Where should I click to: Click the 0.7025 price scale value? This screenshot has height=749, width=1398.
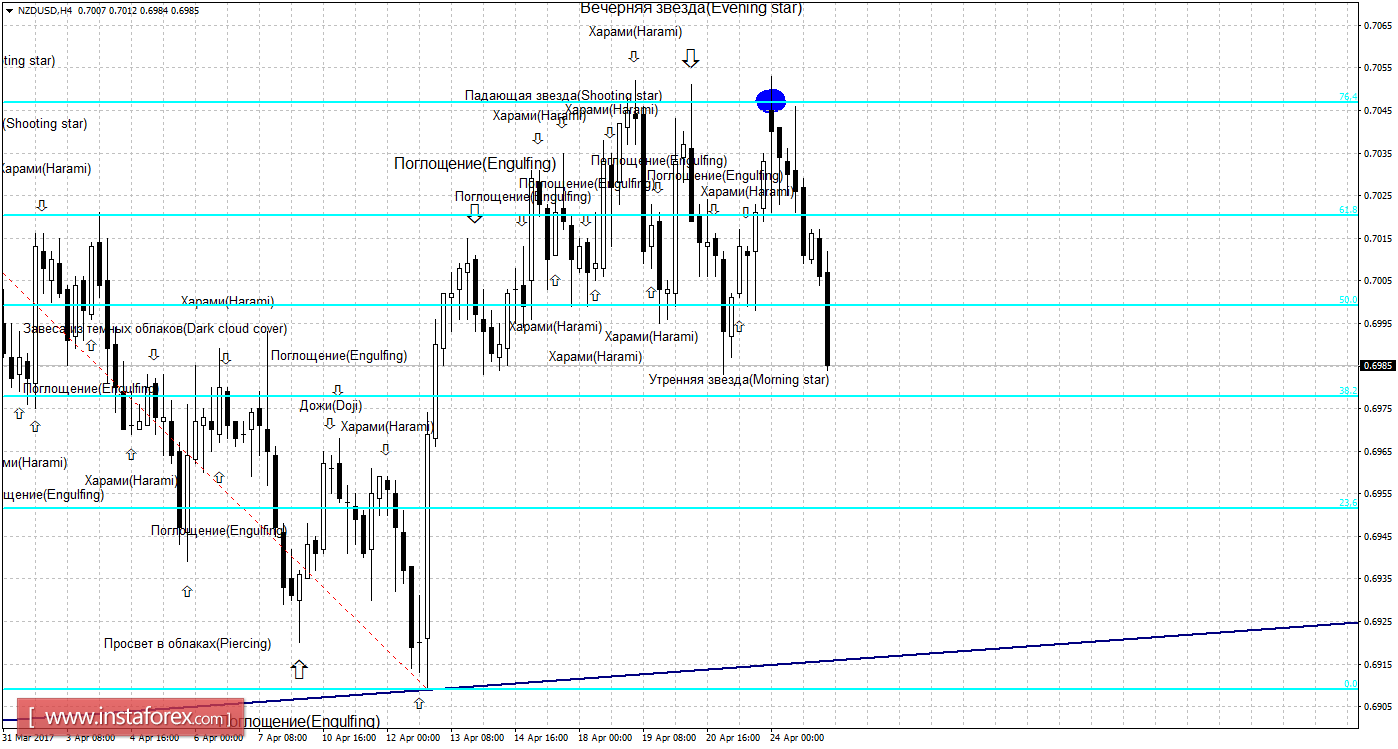tap(1377, 196)
